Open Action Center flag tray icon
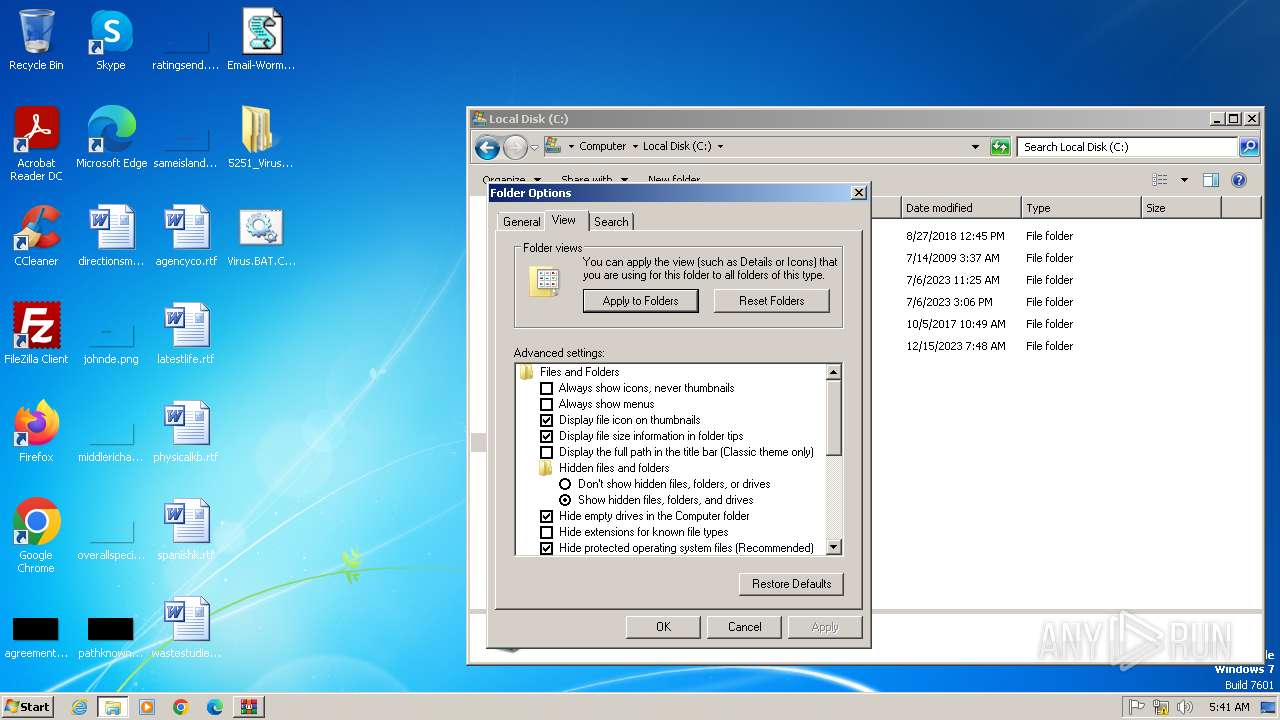The width and height of the screenshot is (1280, 720). 1137,707
